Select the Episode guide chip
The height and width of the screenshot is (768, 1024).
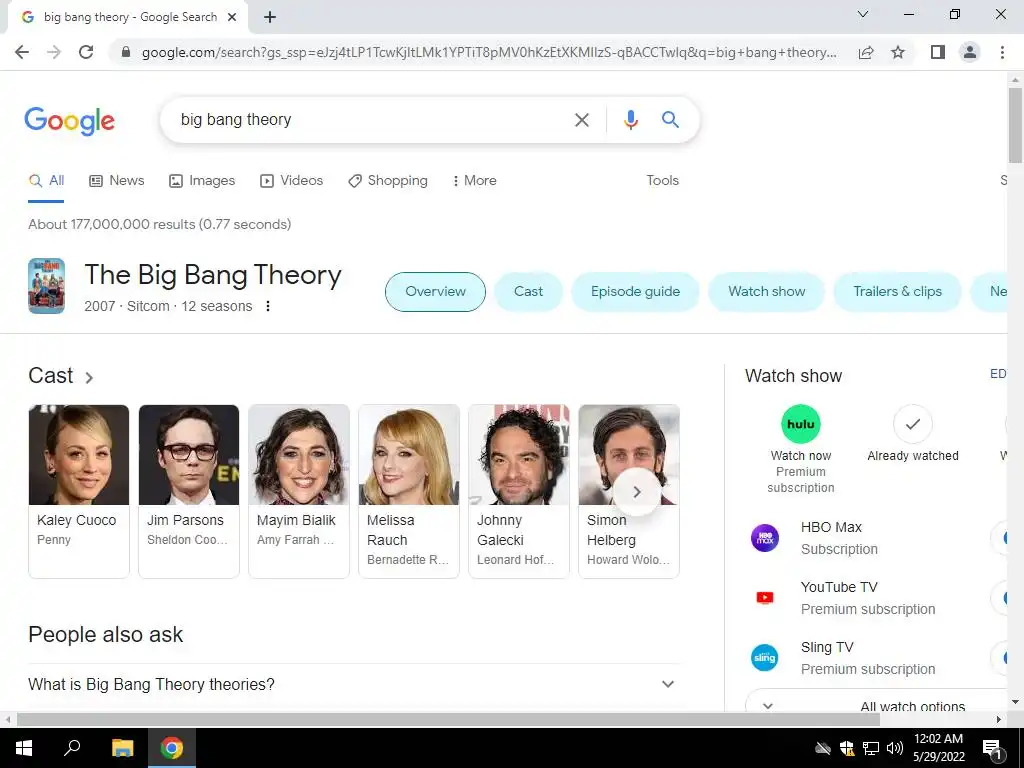(635, 292)
